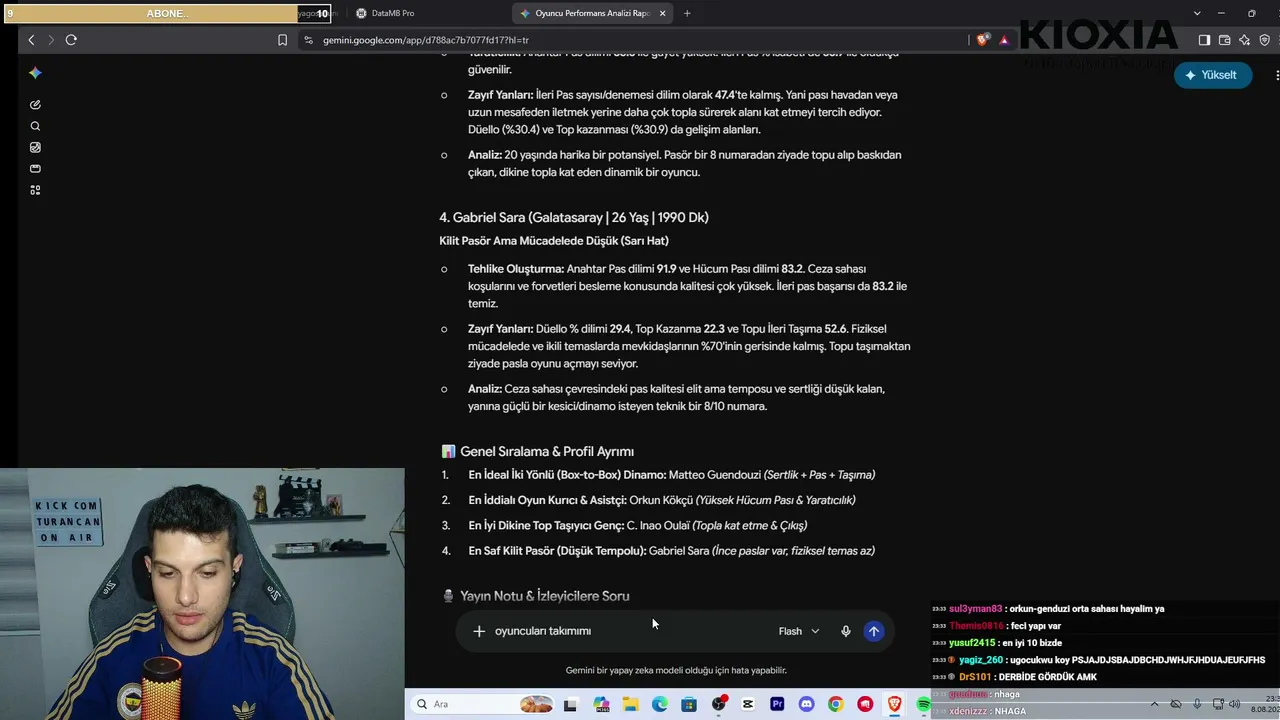Open Leo AI sparkle icon in toolbar
This screenshot has width=1280, height=720.
click(x=1244, y=40)
